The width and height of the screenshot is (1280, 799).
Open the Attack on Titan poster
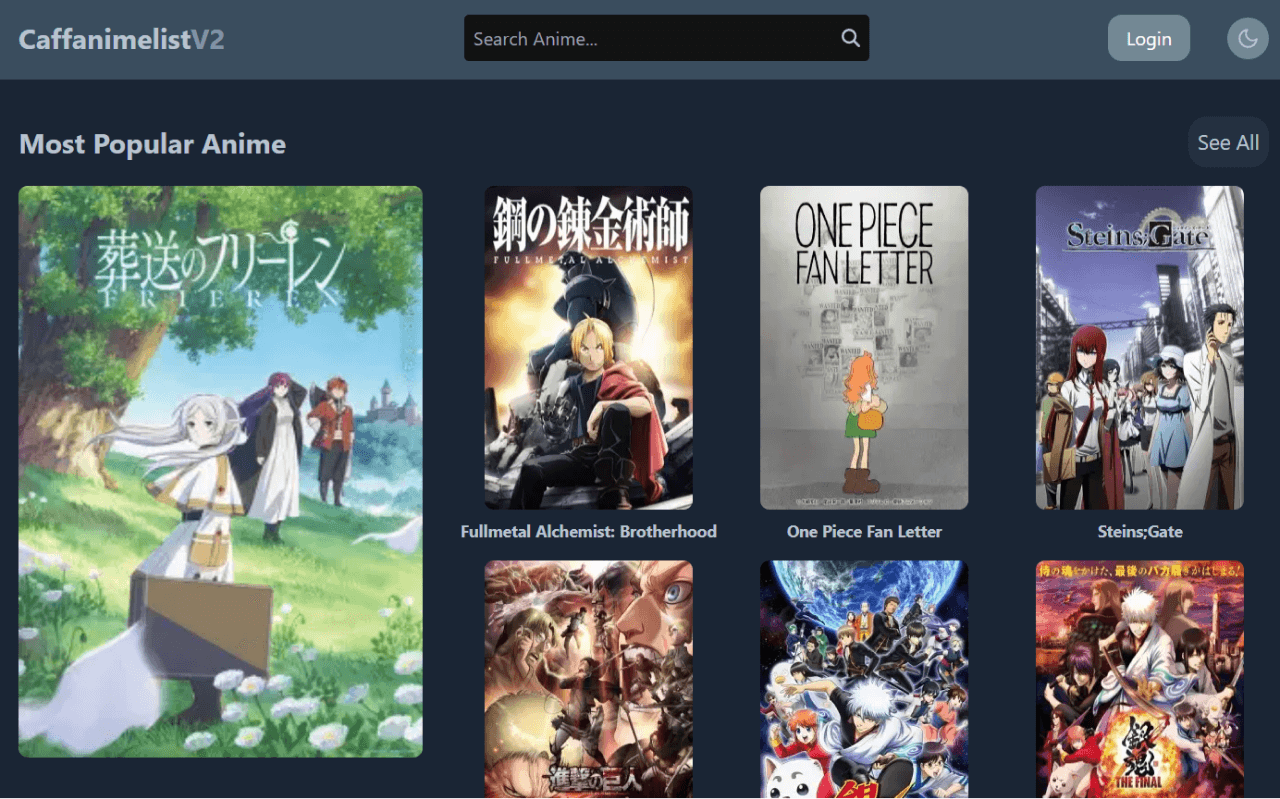588,679
